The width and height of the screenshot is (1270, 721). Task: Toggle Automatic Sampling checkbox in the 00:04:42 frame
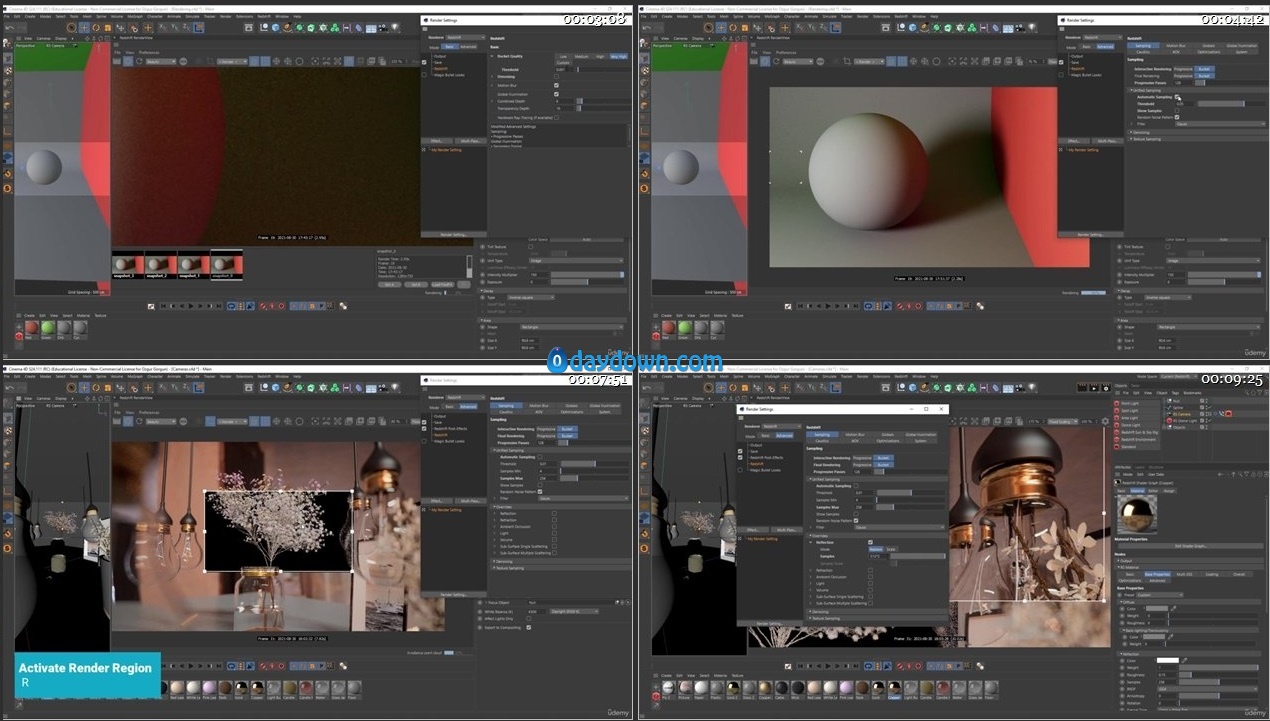coord(1178,96)
